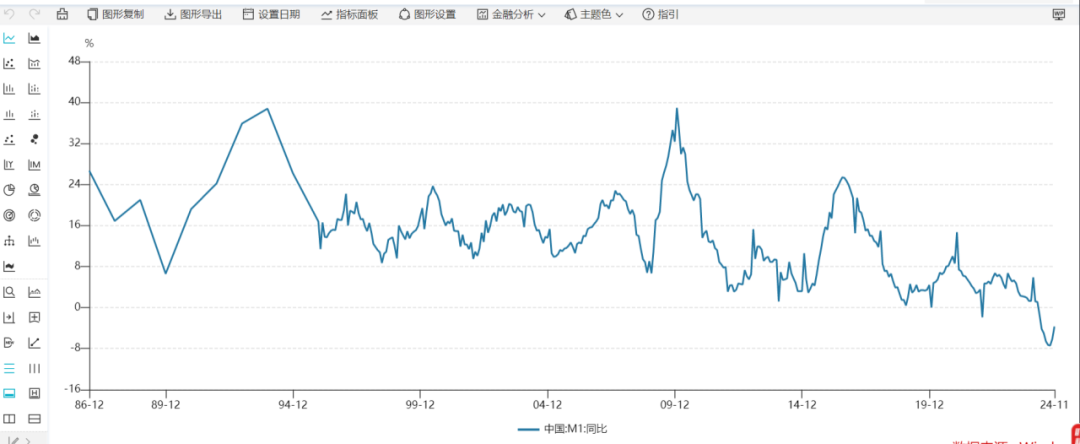The height and width of the screenshot is (444, 1080).
Task: Click the 24-11 x-axis label
Action: point(1054,404)
